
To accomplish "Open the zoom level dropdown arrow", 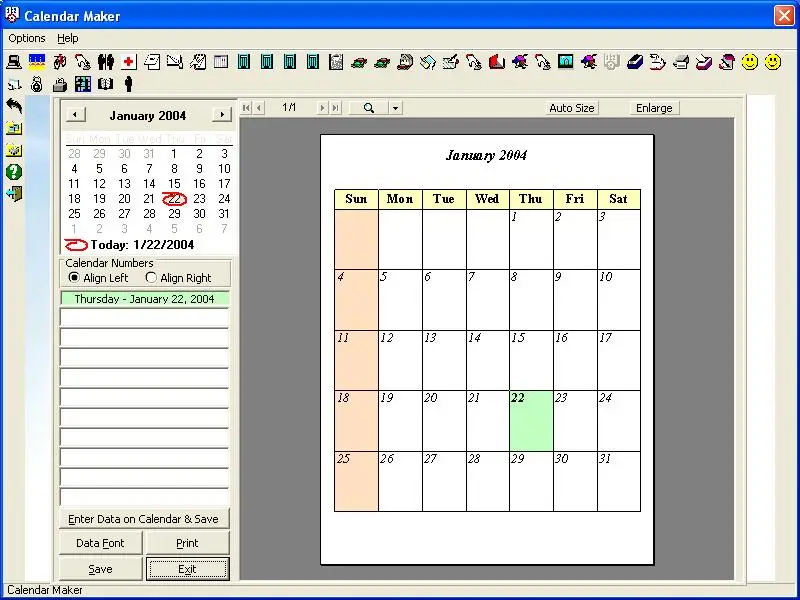I will (x=395, y=108).
